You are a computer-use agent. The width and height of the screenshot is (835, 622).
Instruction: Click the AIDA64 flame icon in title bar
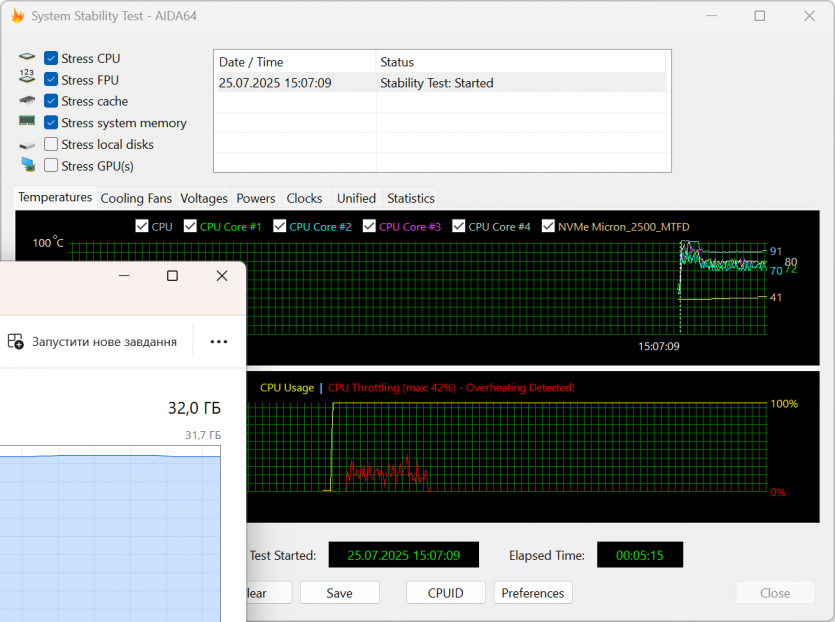click(x=17, y=16)
